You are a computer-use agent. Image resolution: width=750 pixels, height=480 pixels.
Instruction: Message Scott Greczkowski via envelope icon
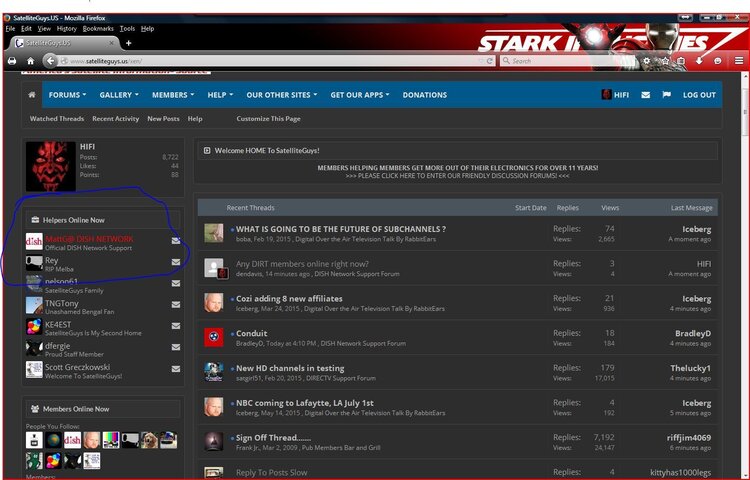click(176, 369)
